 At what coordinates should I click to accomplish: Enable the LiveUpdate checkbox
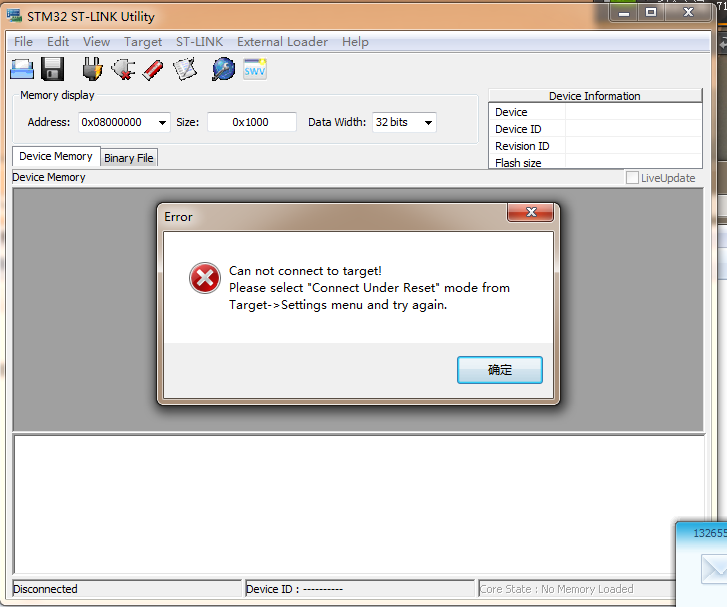pos(632,178)
